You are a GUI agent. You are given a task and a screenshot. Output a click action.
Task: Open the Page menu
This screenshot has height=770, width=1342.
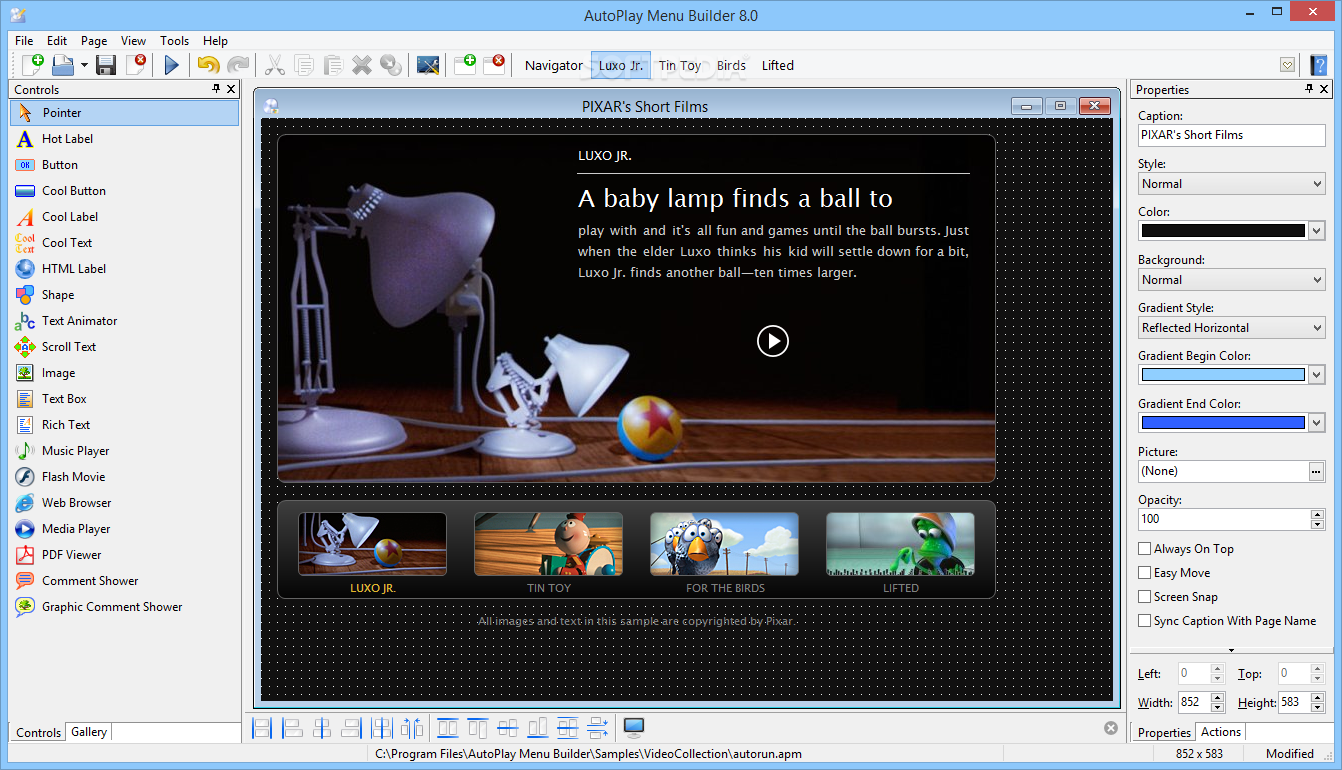94,41
